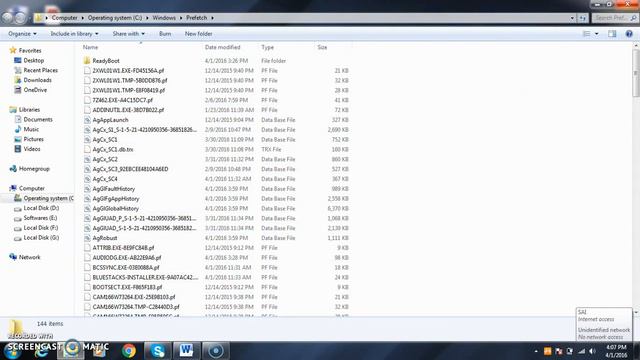The image size is (640, 360).
Task: Refresh the current folder view
Action: tap(582, 18)
